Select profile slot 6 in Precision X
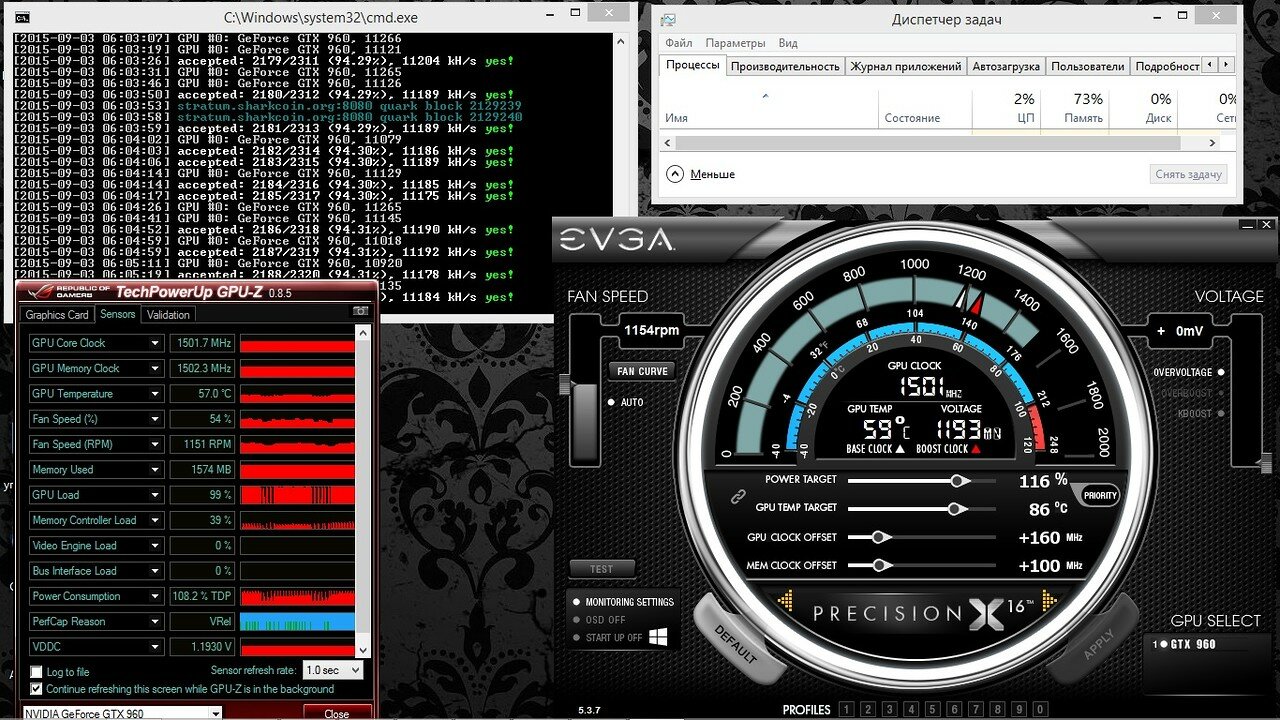1280x720 pixels. point(955,710)
